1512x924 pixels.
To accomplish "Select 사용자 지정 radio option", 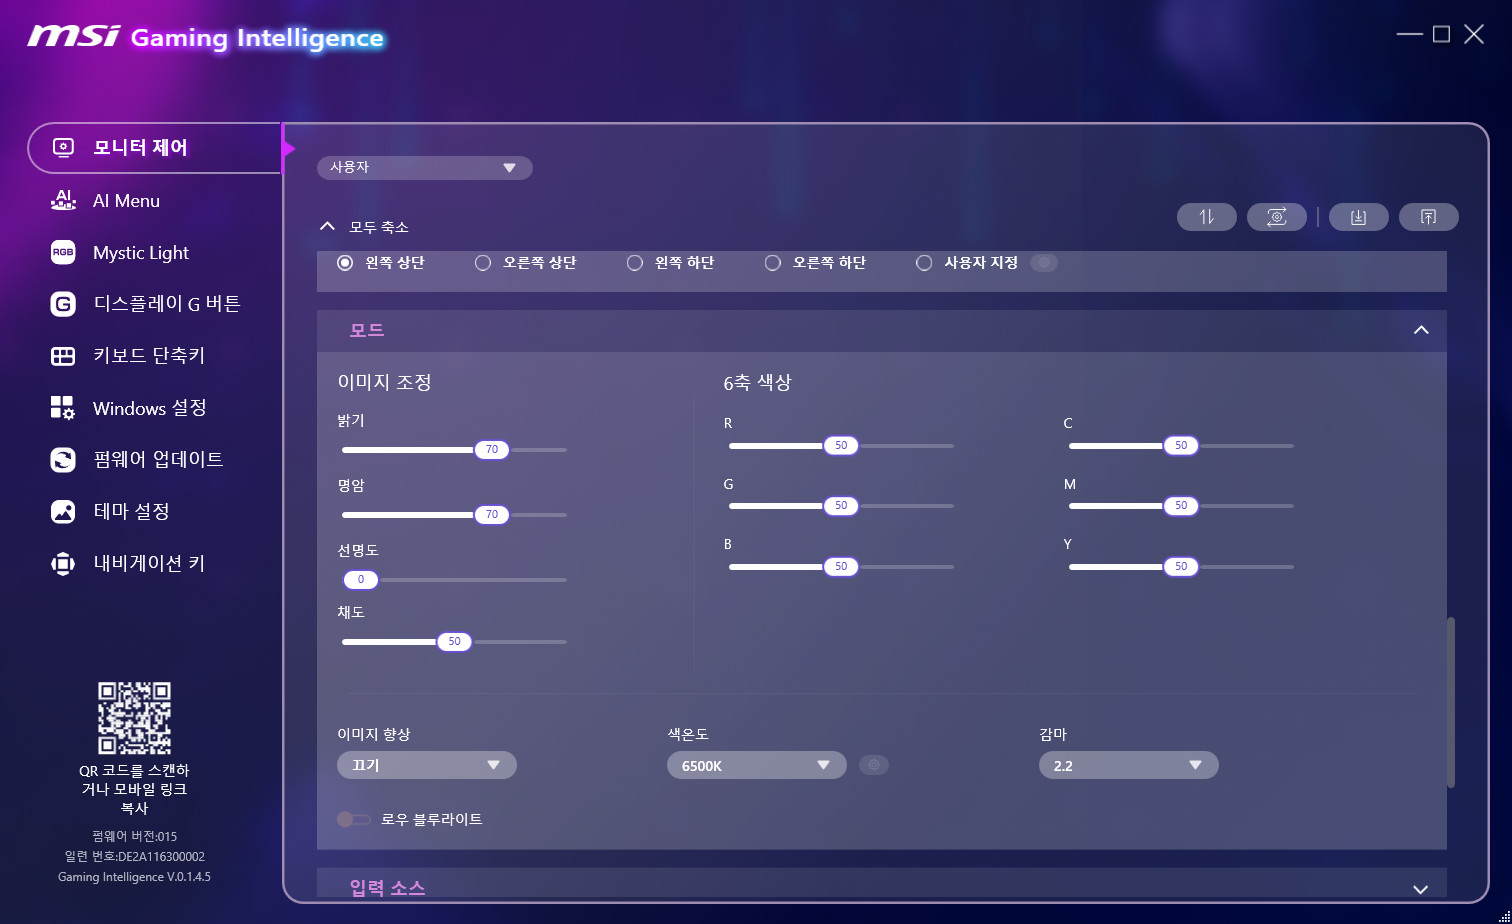I will tap(924, 263).
